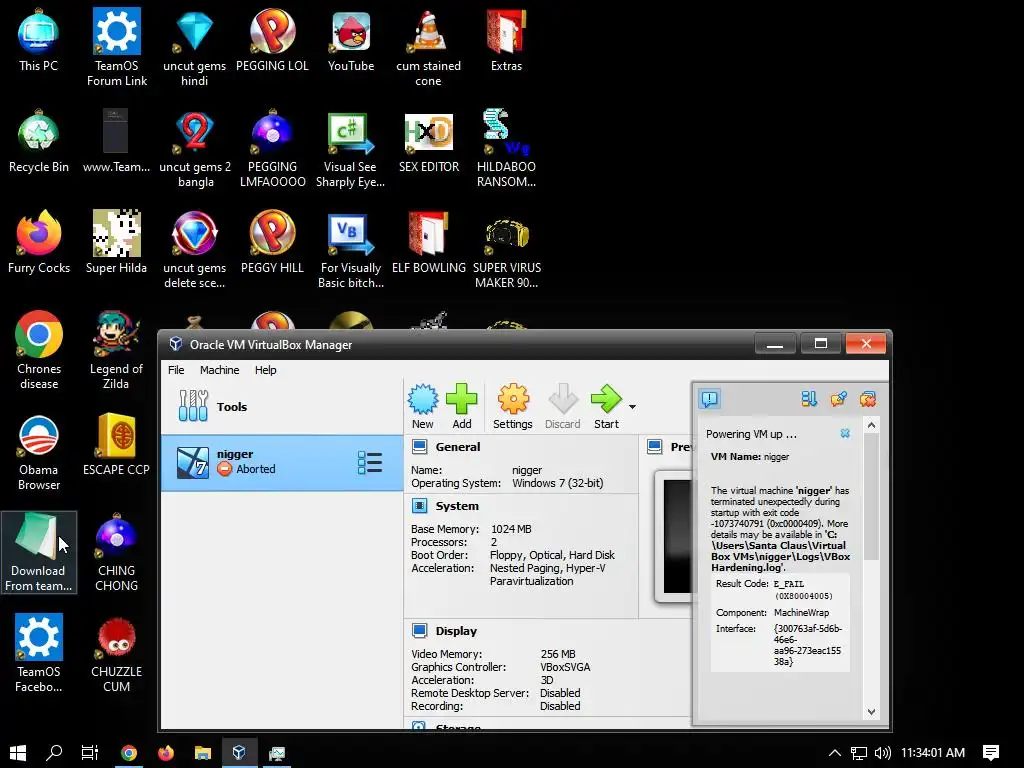This screenshot has width=1024, height=768.
Task: Click the notification panel's scrollbar thumb
Action: pyautogui.click(x=871, y=496)
